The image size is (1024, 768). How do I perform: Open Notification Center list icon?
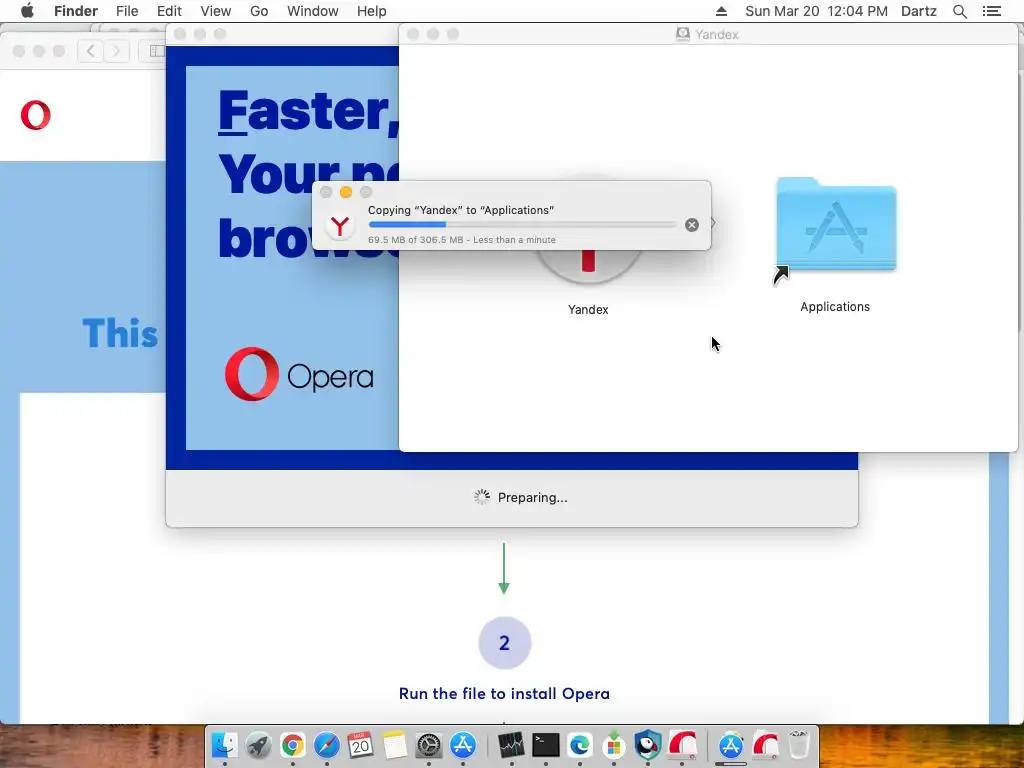[991, 11]
